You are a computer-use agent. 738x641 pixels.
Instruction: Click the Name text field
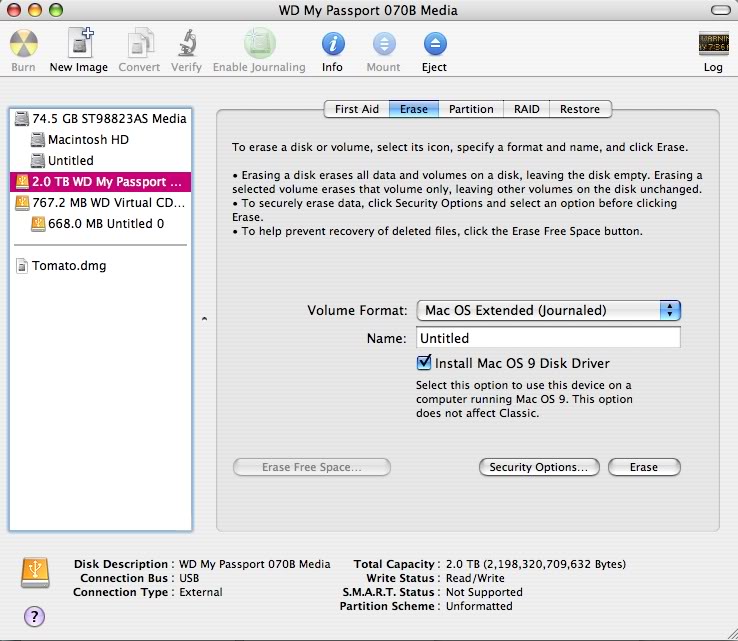548,338
